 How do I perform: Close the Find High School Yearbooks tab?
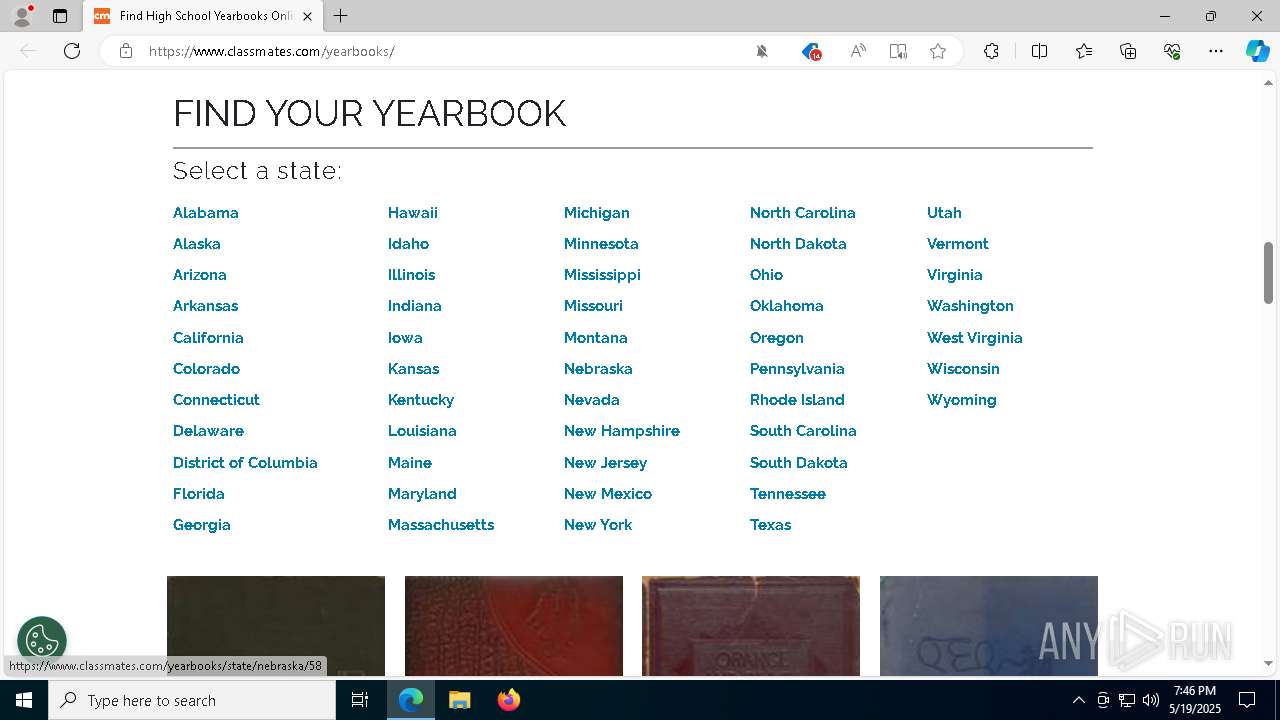point(307,16)
